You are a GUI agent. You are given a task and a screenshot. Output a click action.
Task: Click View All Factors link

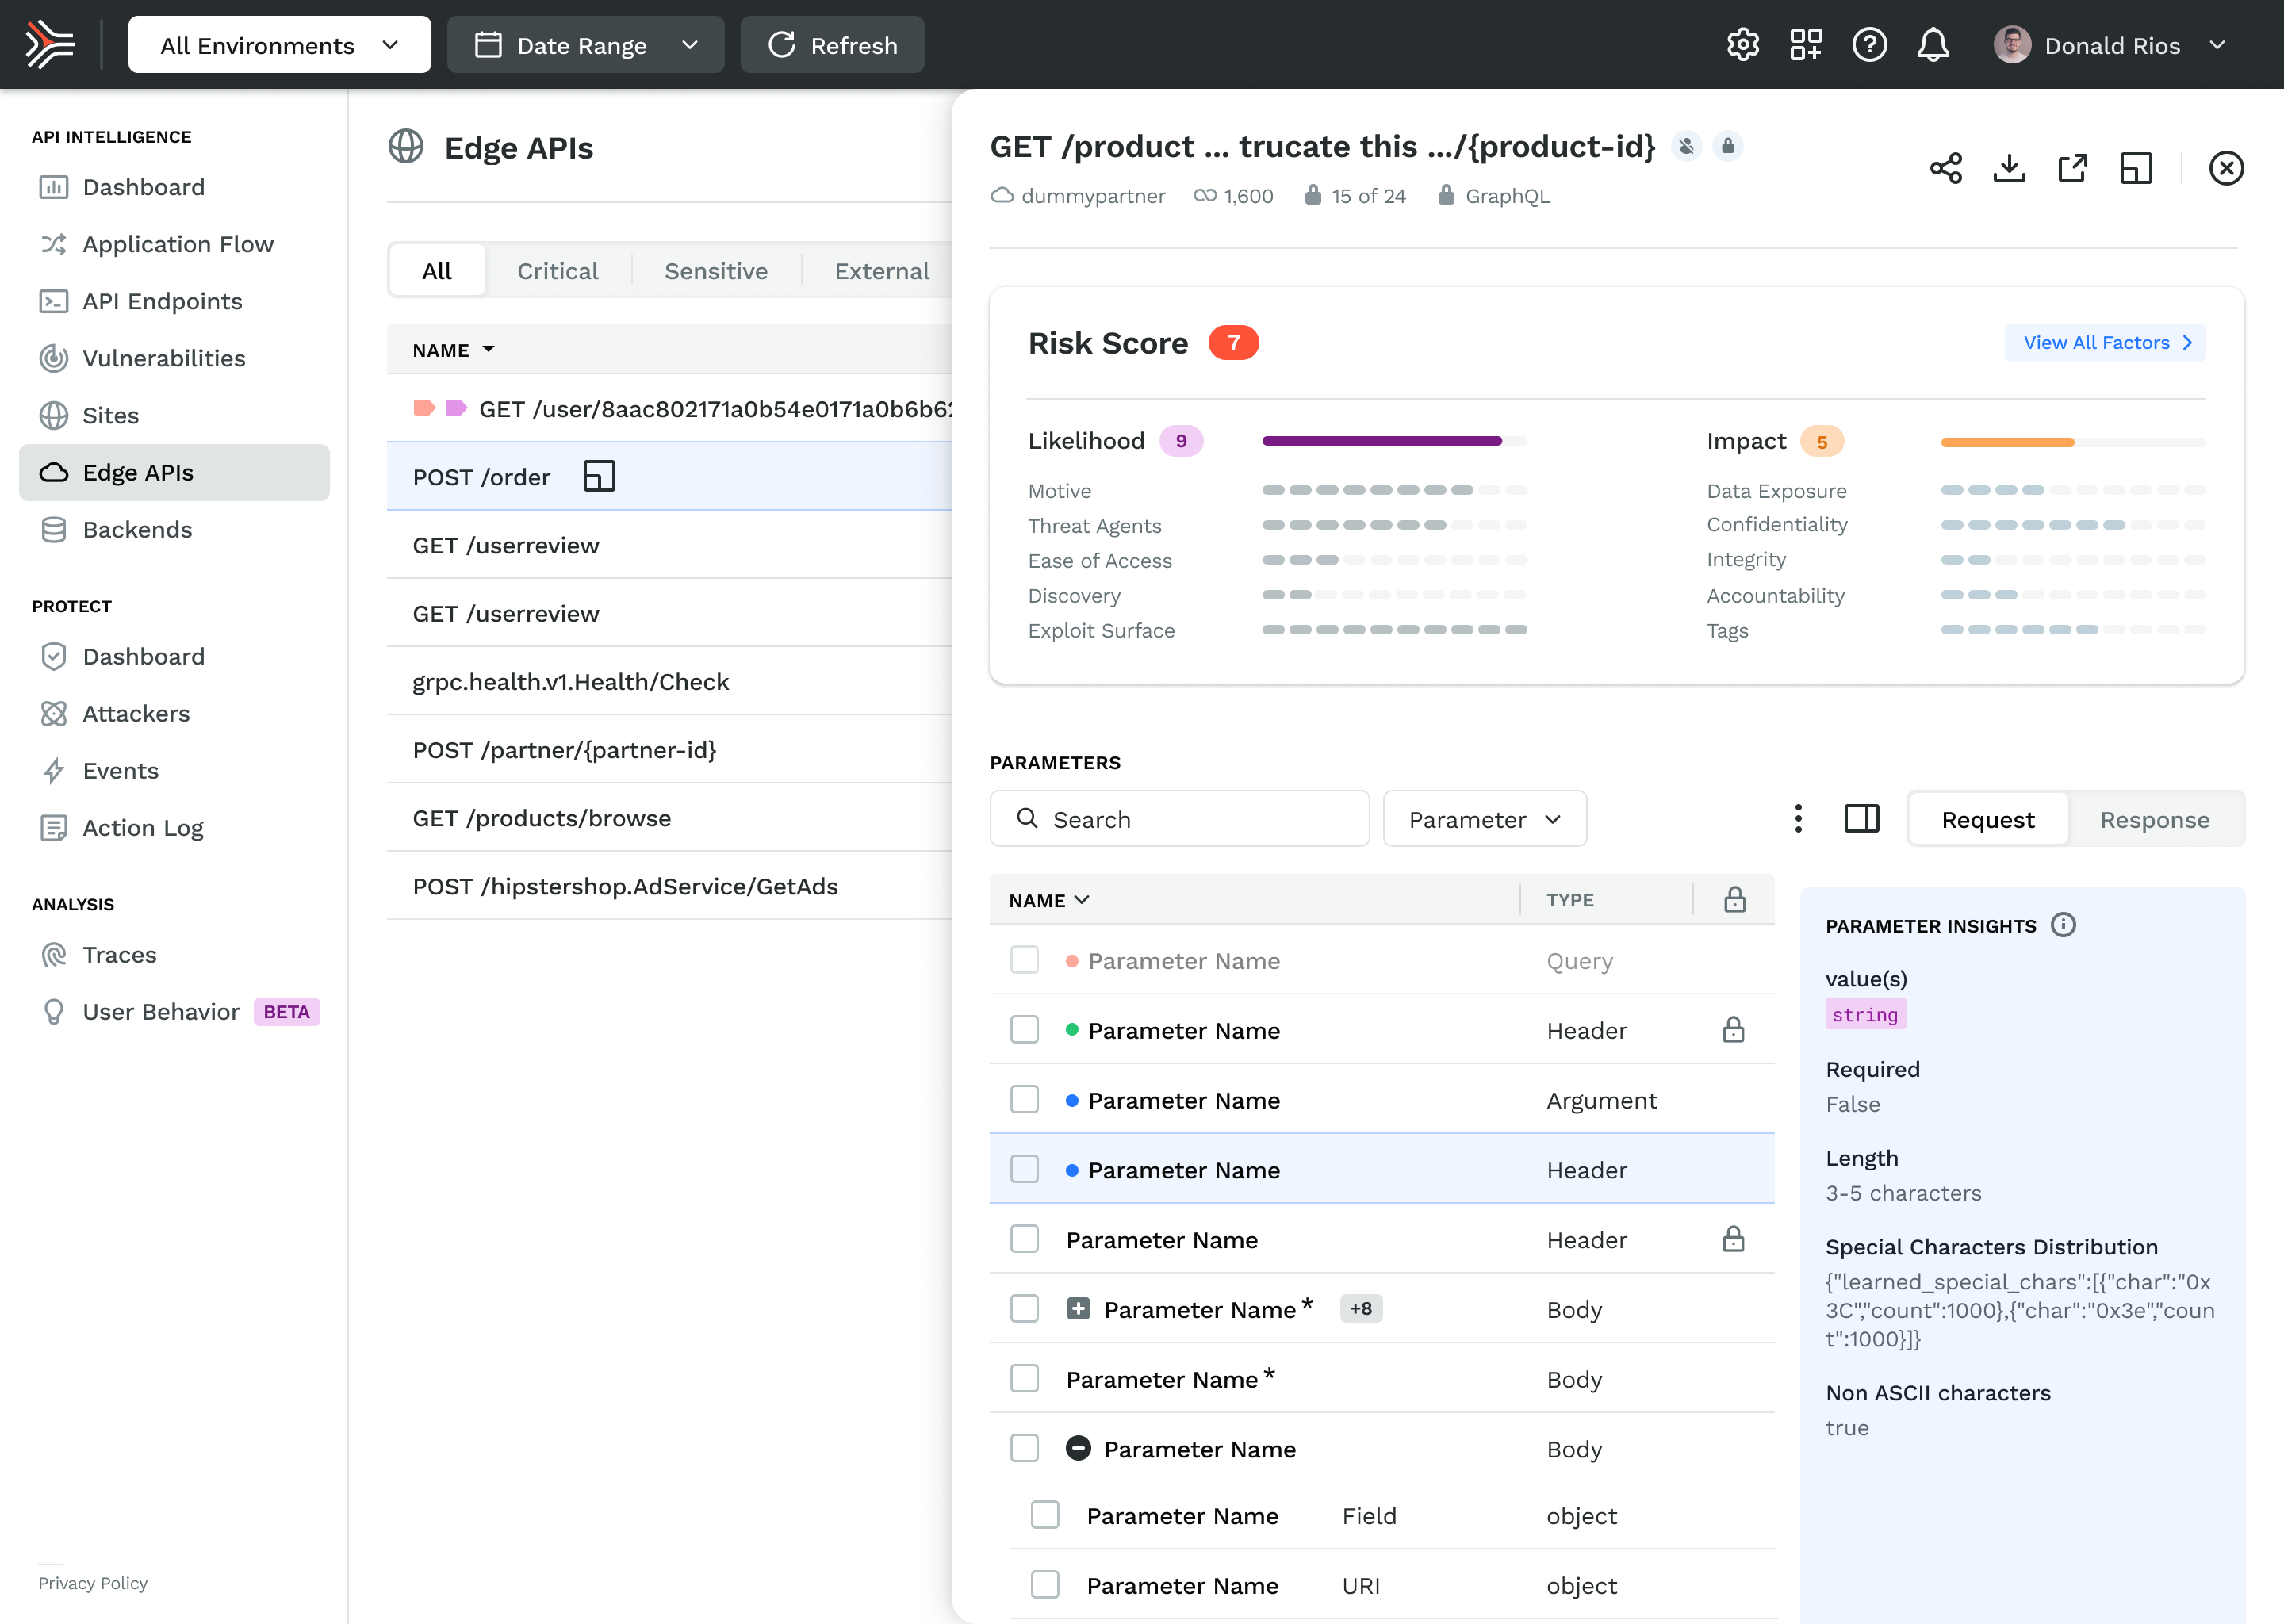coord(2105,343)
